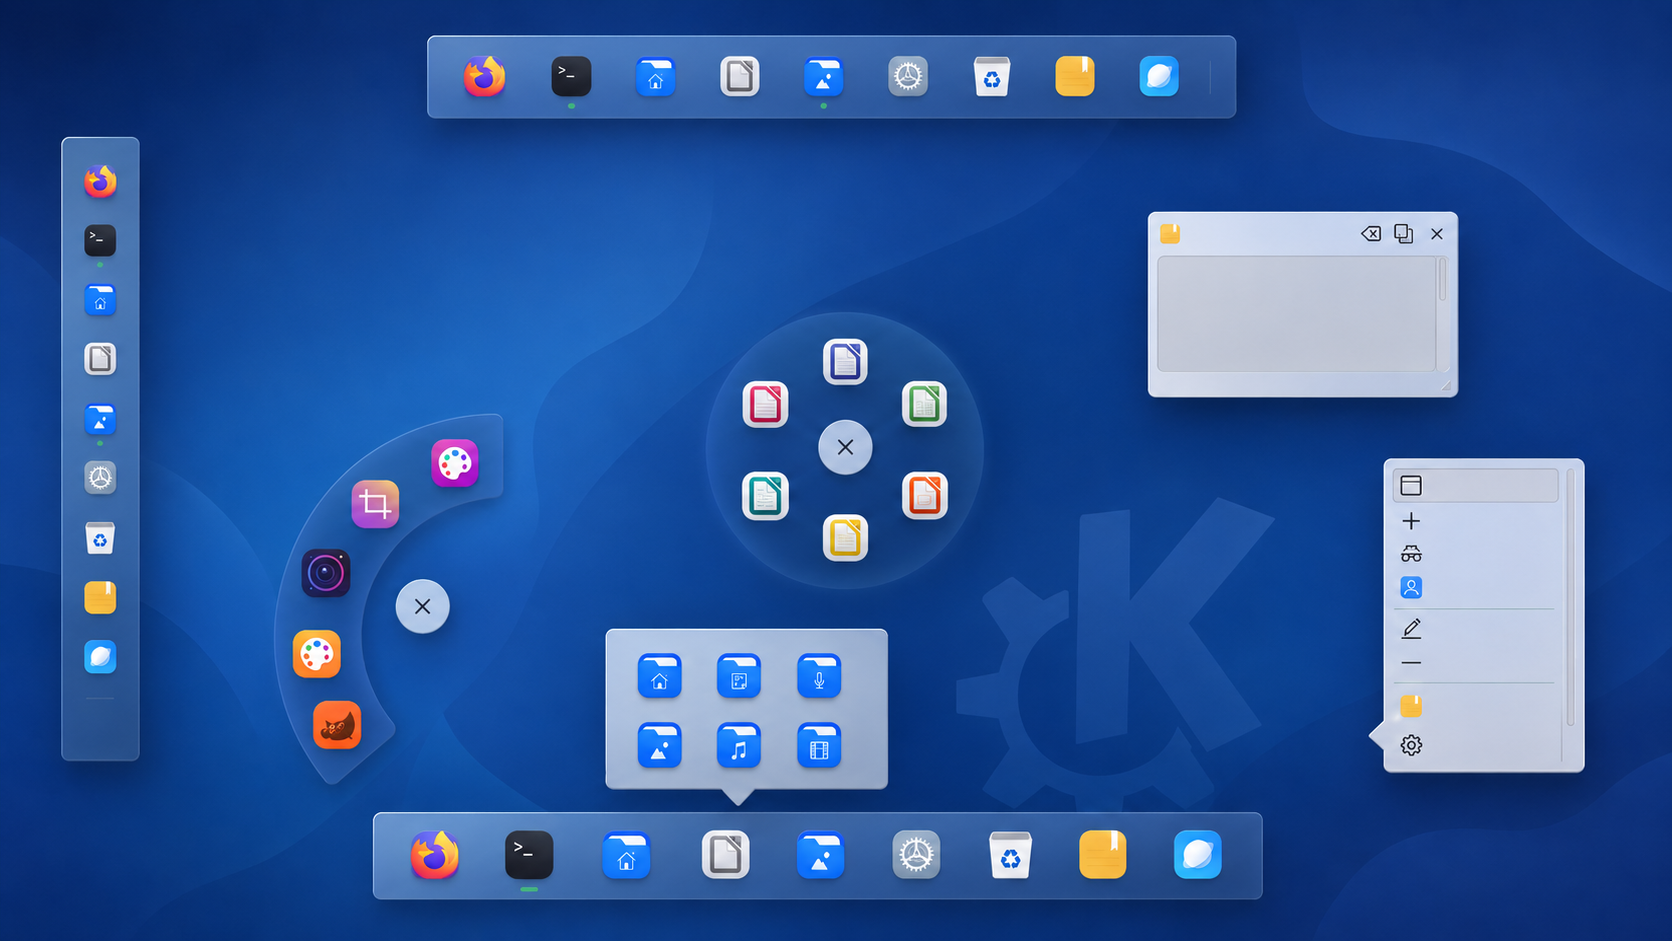Click inside the note window text area
Screen dimensions: 1672x941
click(1296, 314)
